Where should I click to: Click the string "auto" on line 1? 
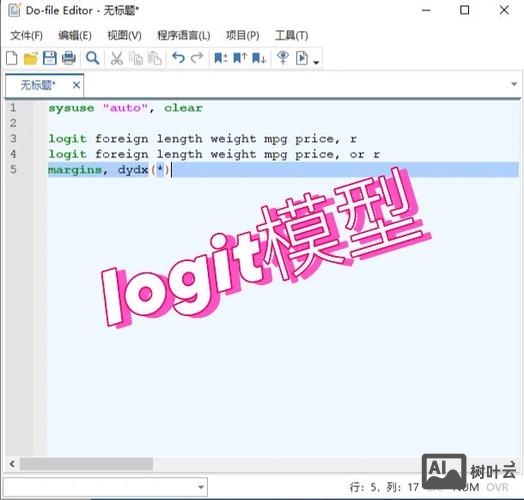pyautogui.click(x=125, y=108)
